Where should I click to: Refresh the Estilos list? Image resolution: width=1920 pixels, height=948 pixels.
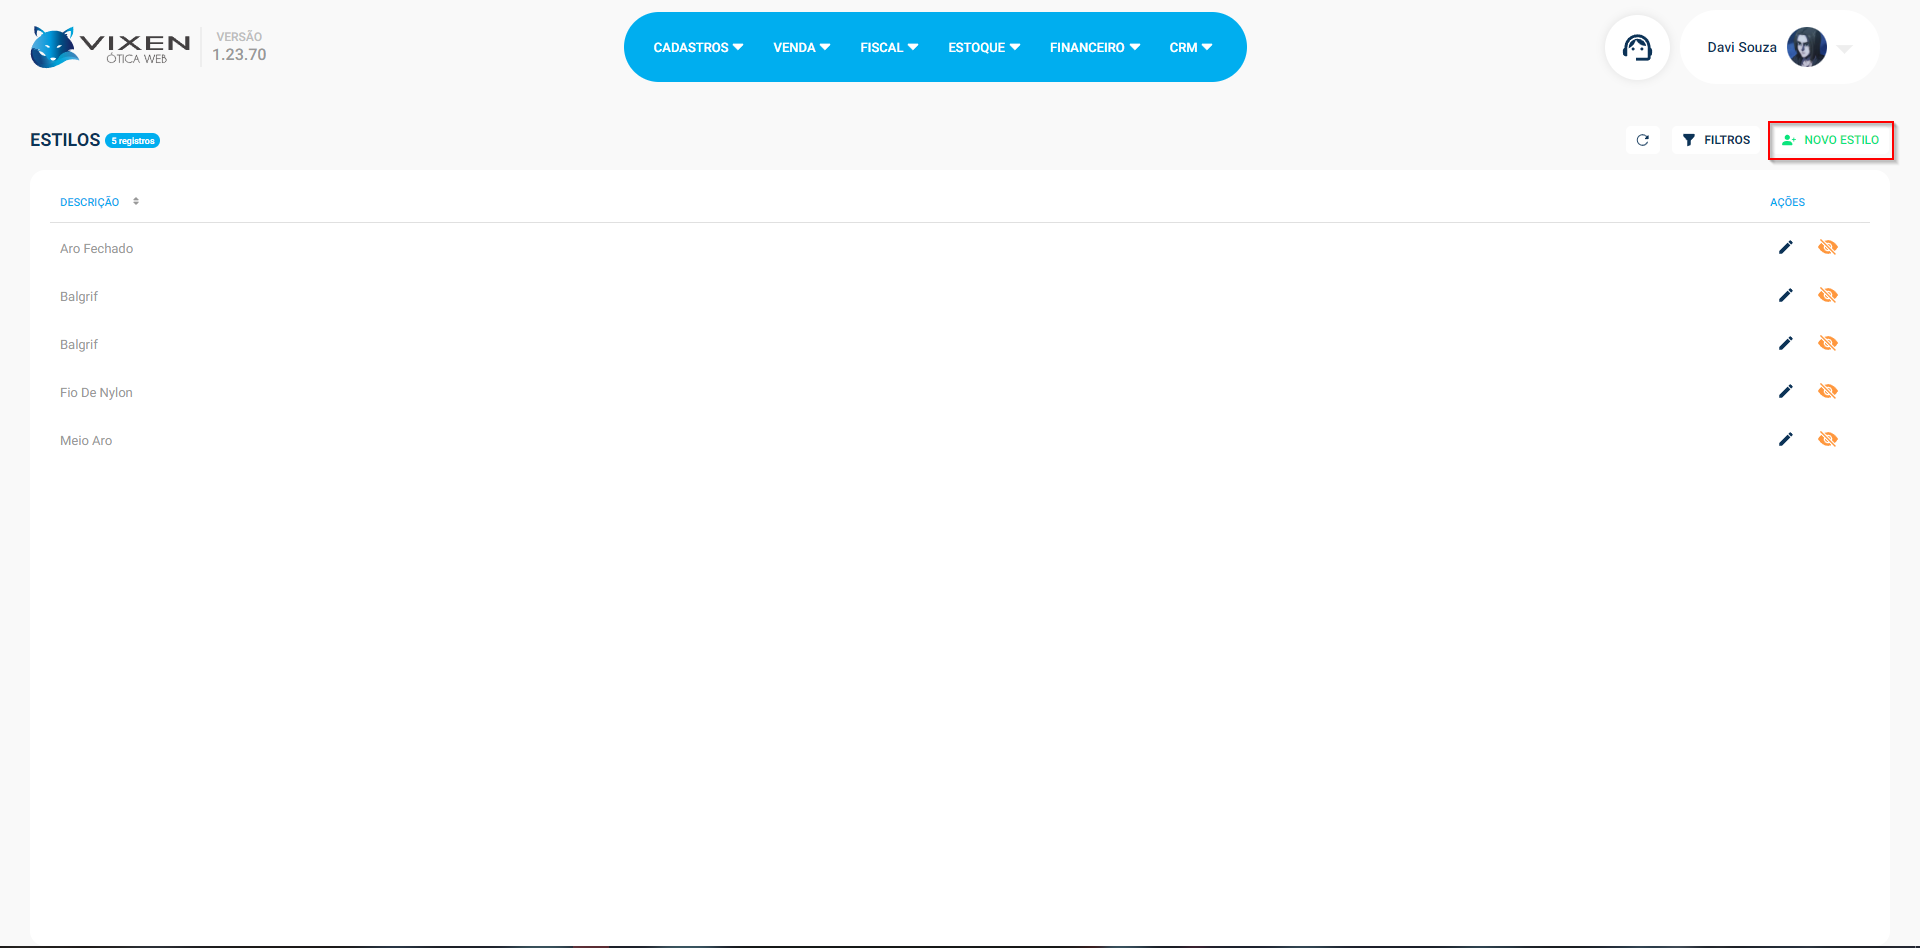click(x=1642, y=140)
